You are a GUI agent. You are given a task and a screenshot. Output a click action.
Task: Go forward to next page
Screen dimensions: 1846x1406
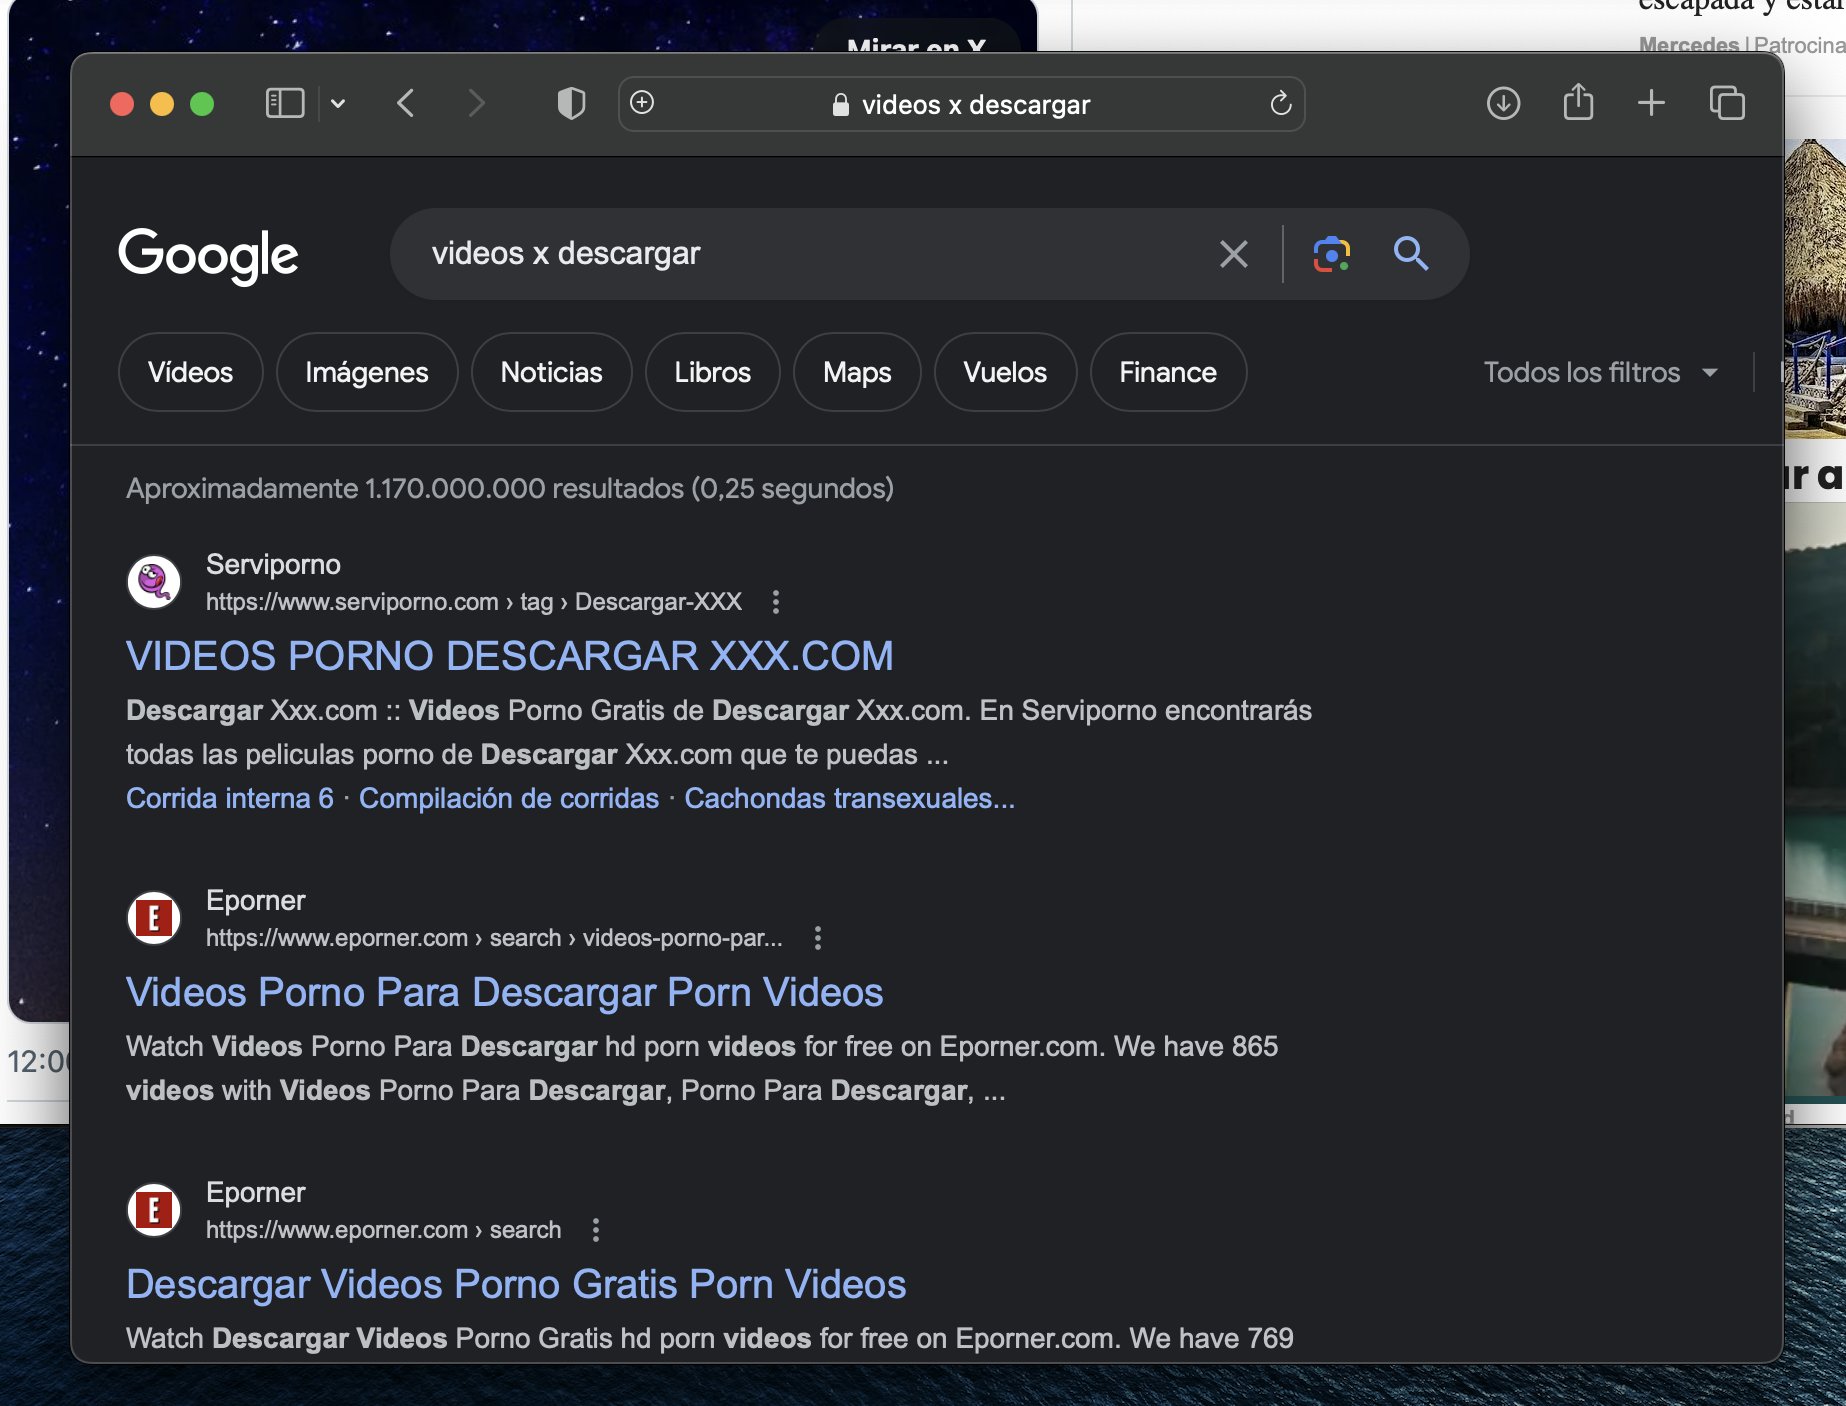click(477, 103)
